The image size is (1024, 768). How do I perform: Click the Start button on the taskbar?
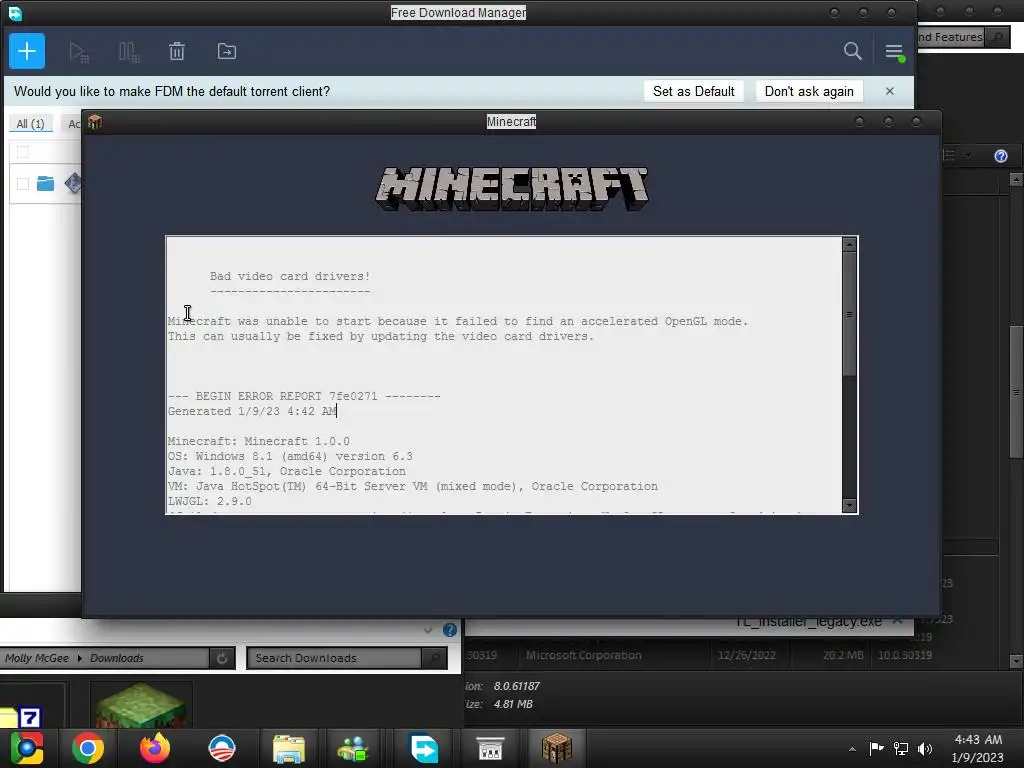tap(27, 748)
